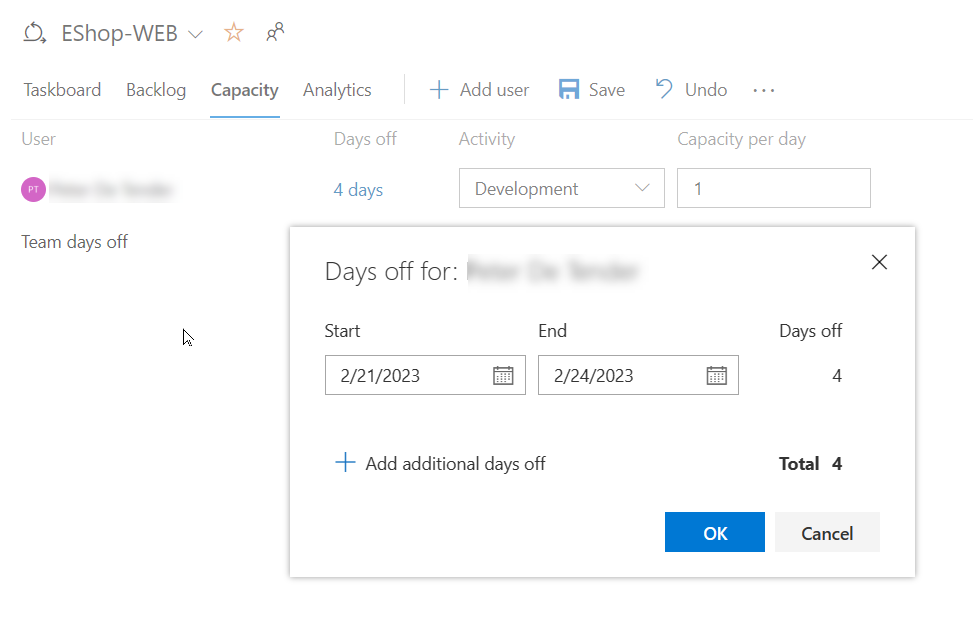Screen dimensions: 973x620
Task: Confirm days off with the OK button
Action: tap(714, 532)
